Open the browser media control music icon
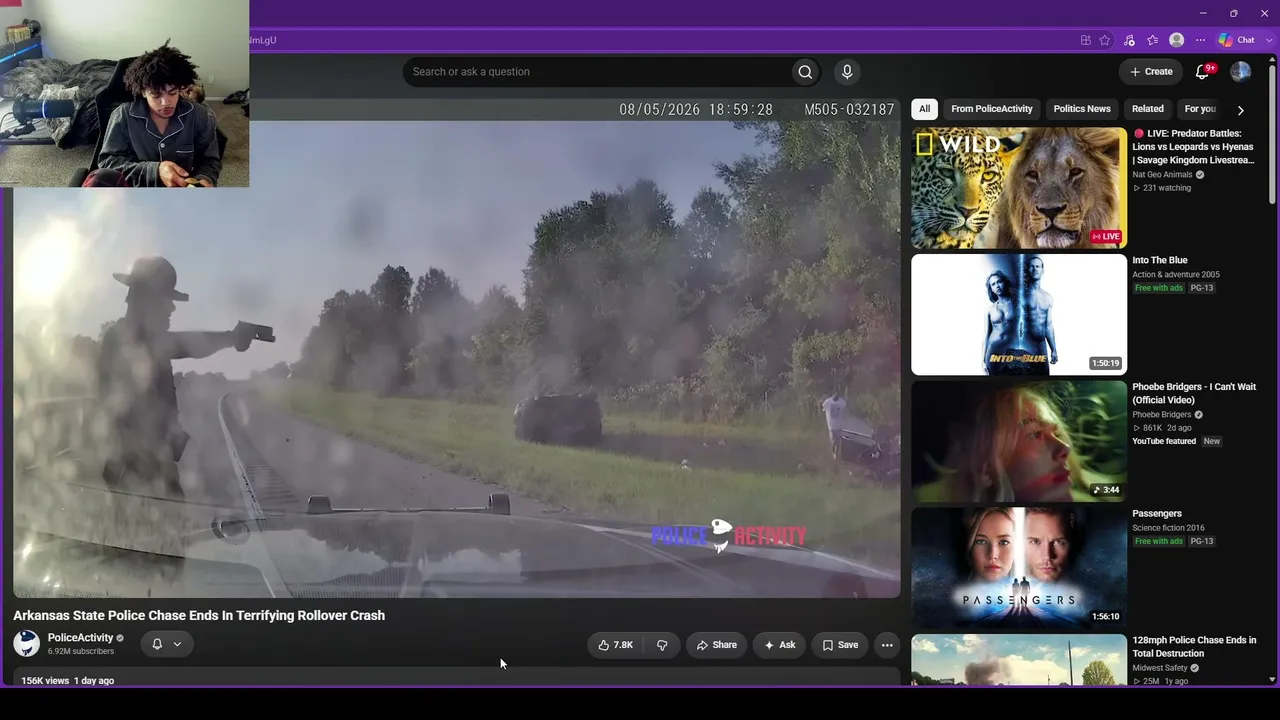The width and height of the screenshot is (1280, 720). pyautogui.click(x=1129, y=40)
